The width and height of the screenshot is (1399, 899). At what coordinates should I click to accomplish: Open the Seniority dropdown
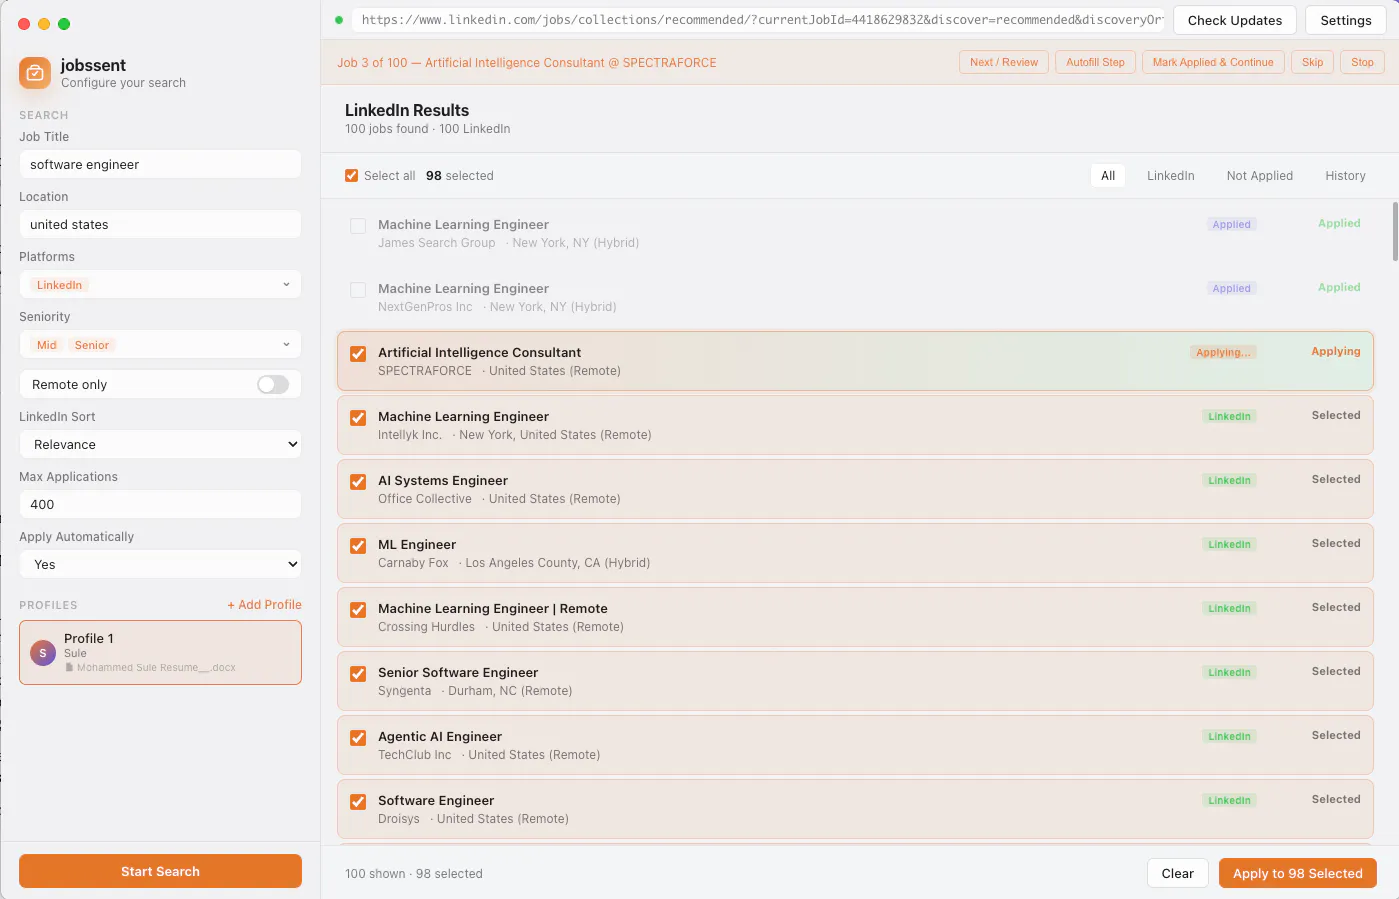point(160,344)
